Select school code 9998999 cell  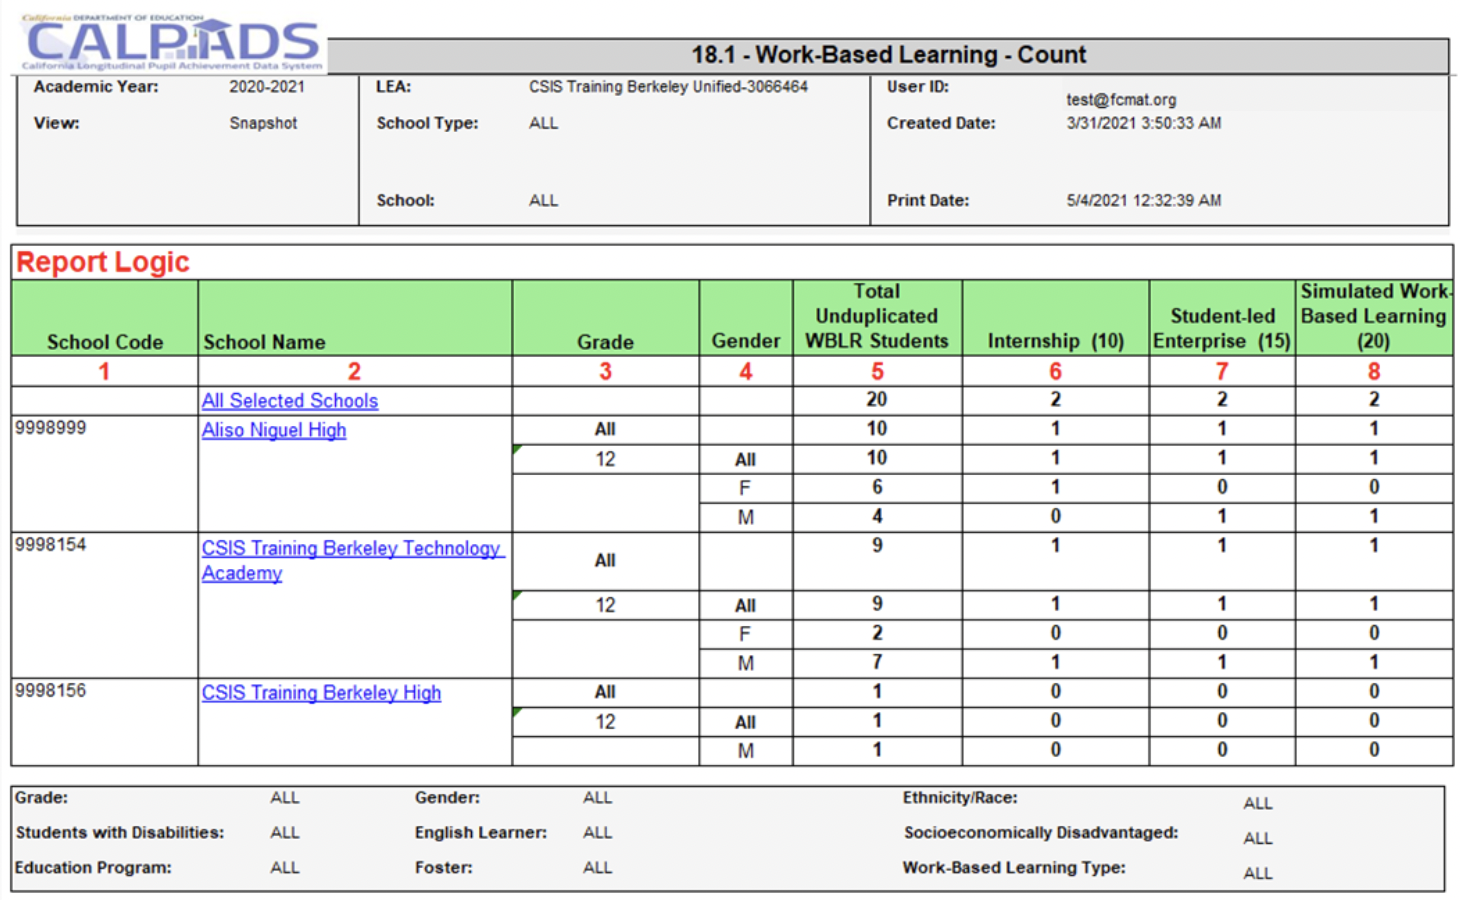[51, 428]
